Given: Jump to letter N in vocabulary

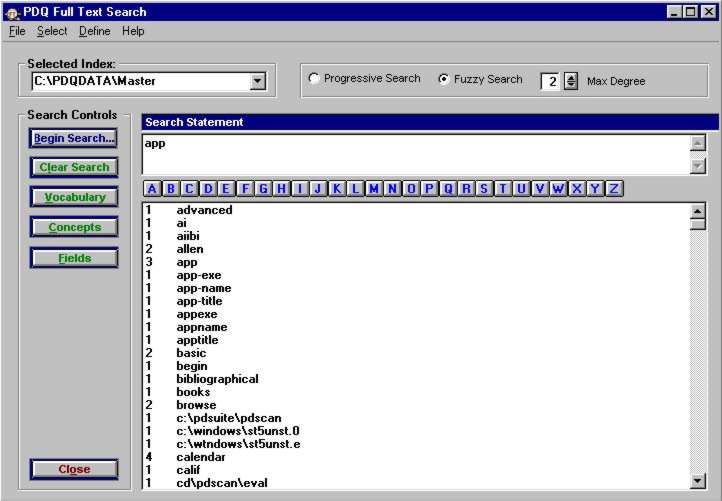Looking at the screenshot, I should (x=392, y=188).
